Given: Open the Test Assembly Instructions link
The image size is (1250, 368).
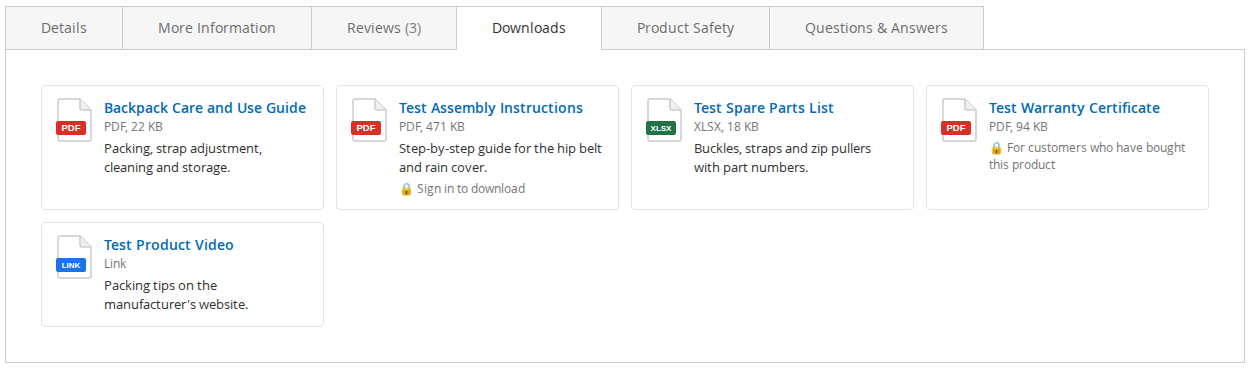Looking at the screenshot, I should pos(491,108).
